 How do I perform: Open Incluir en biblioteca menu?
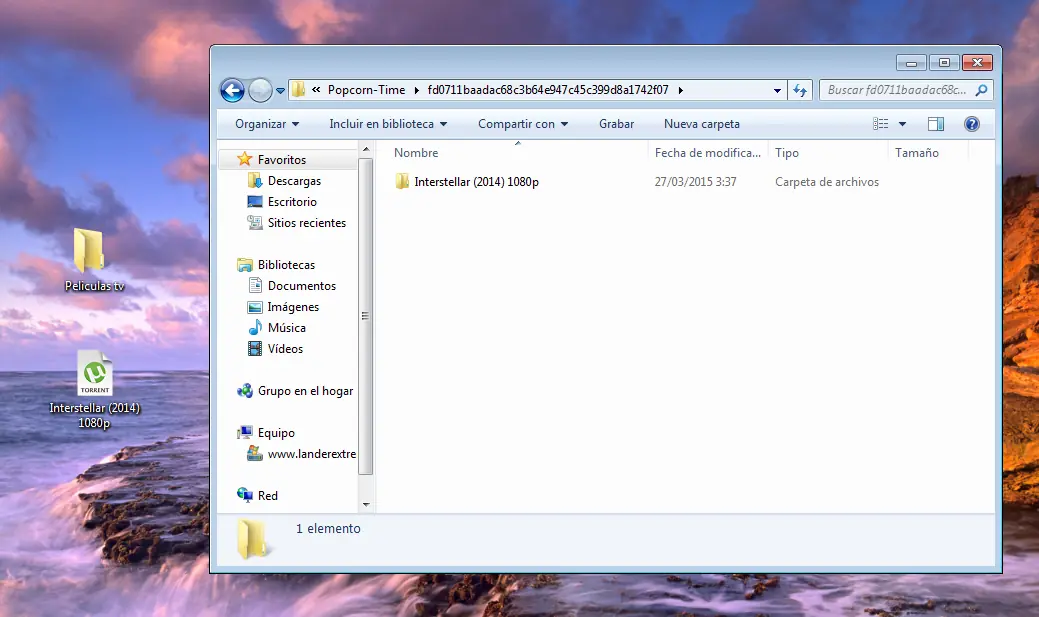[x=388, y=124]
